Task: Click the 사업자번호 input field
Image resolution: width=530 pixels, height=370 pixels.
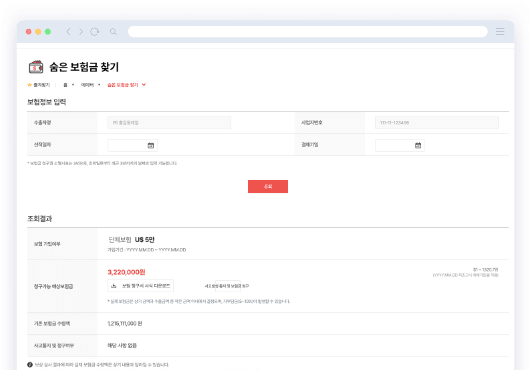Action: pos(437,123)
